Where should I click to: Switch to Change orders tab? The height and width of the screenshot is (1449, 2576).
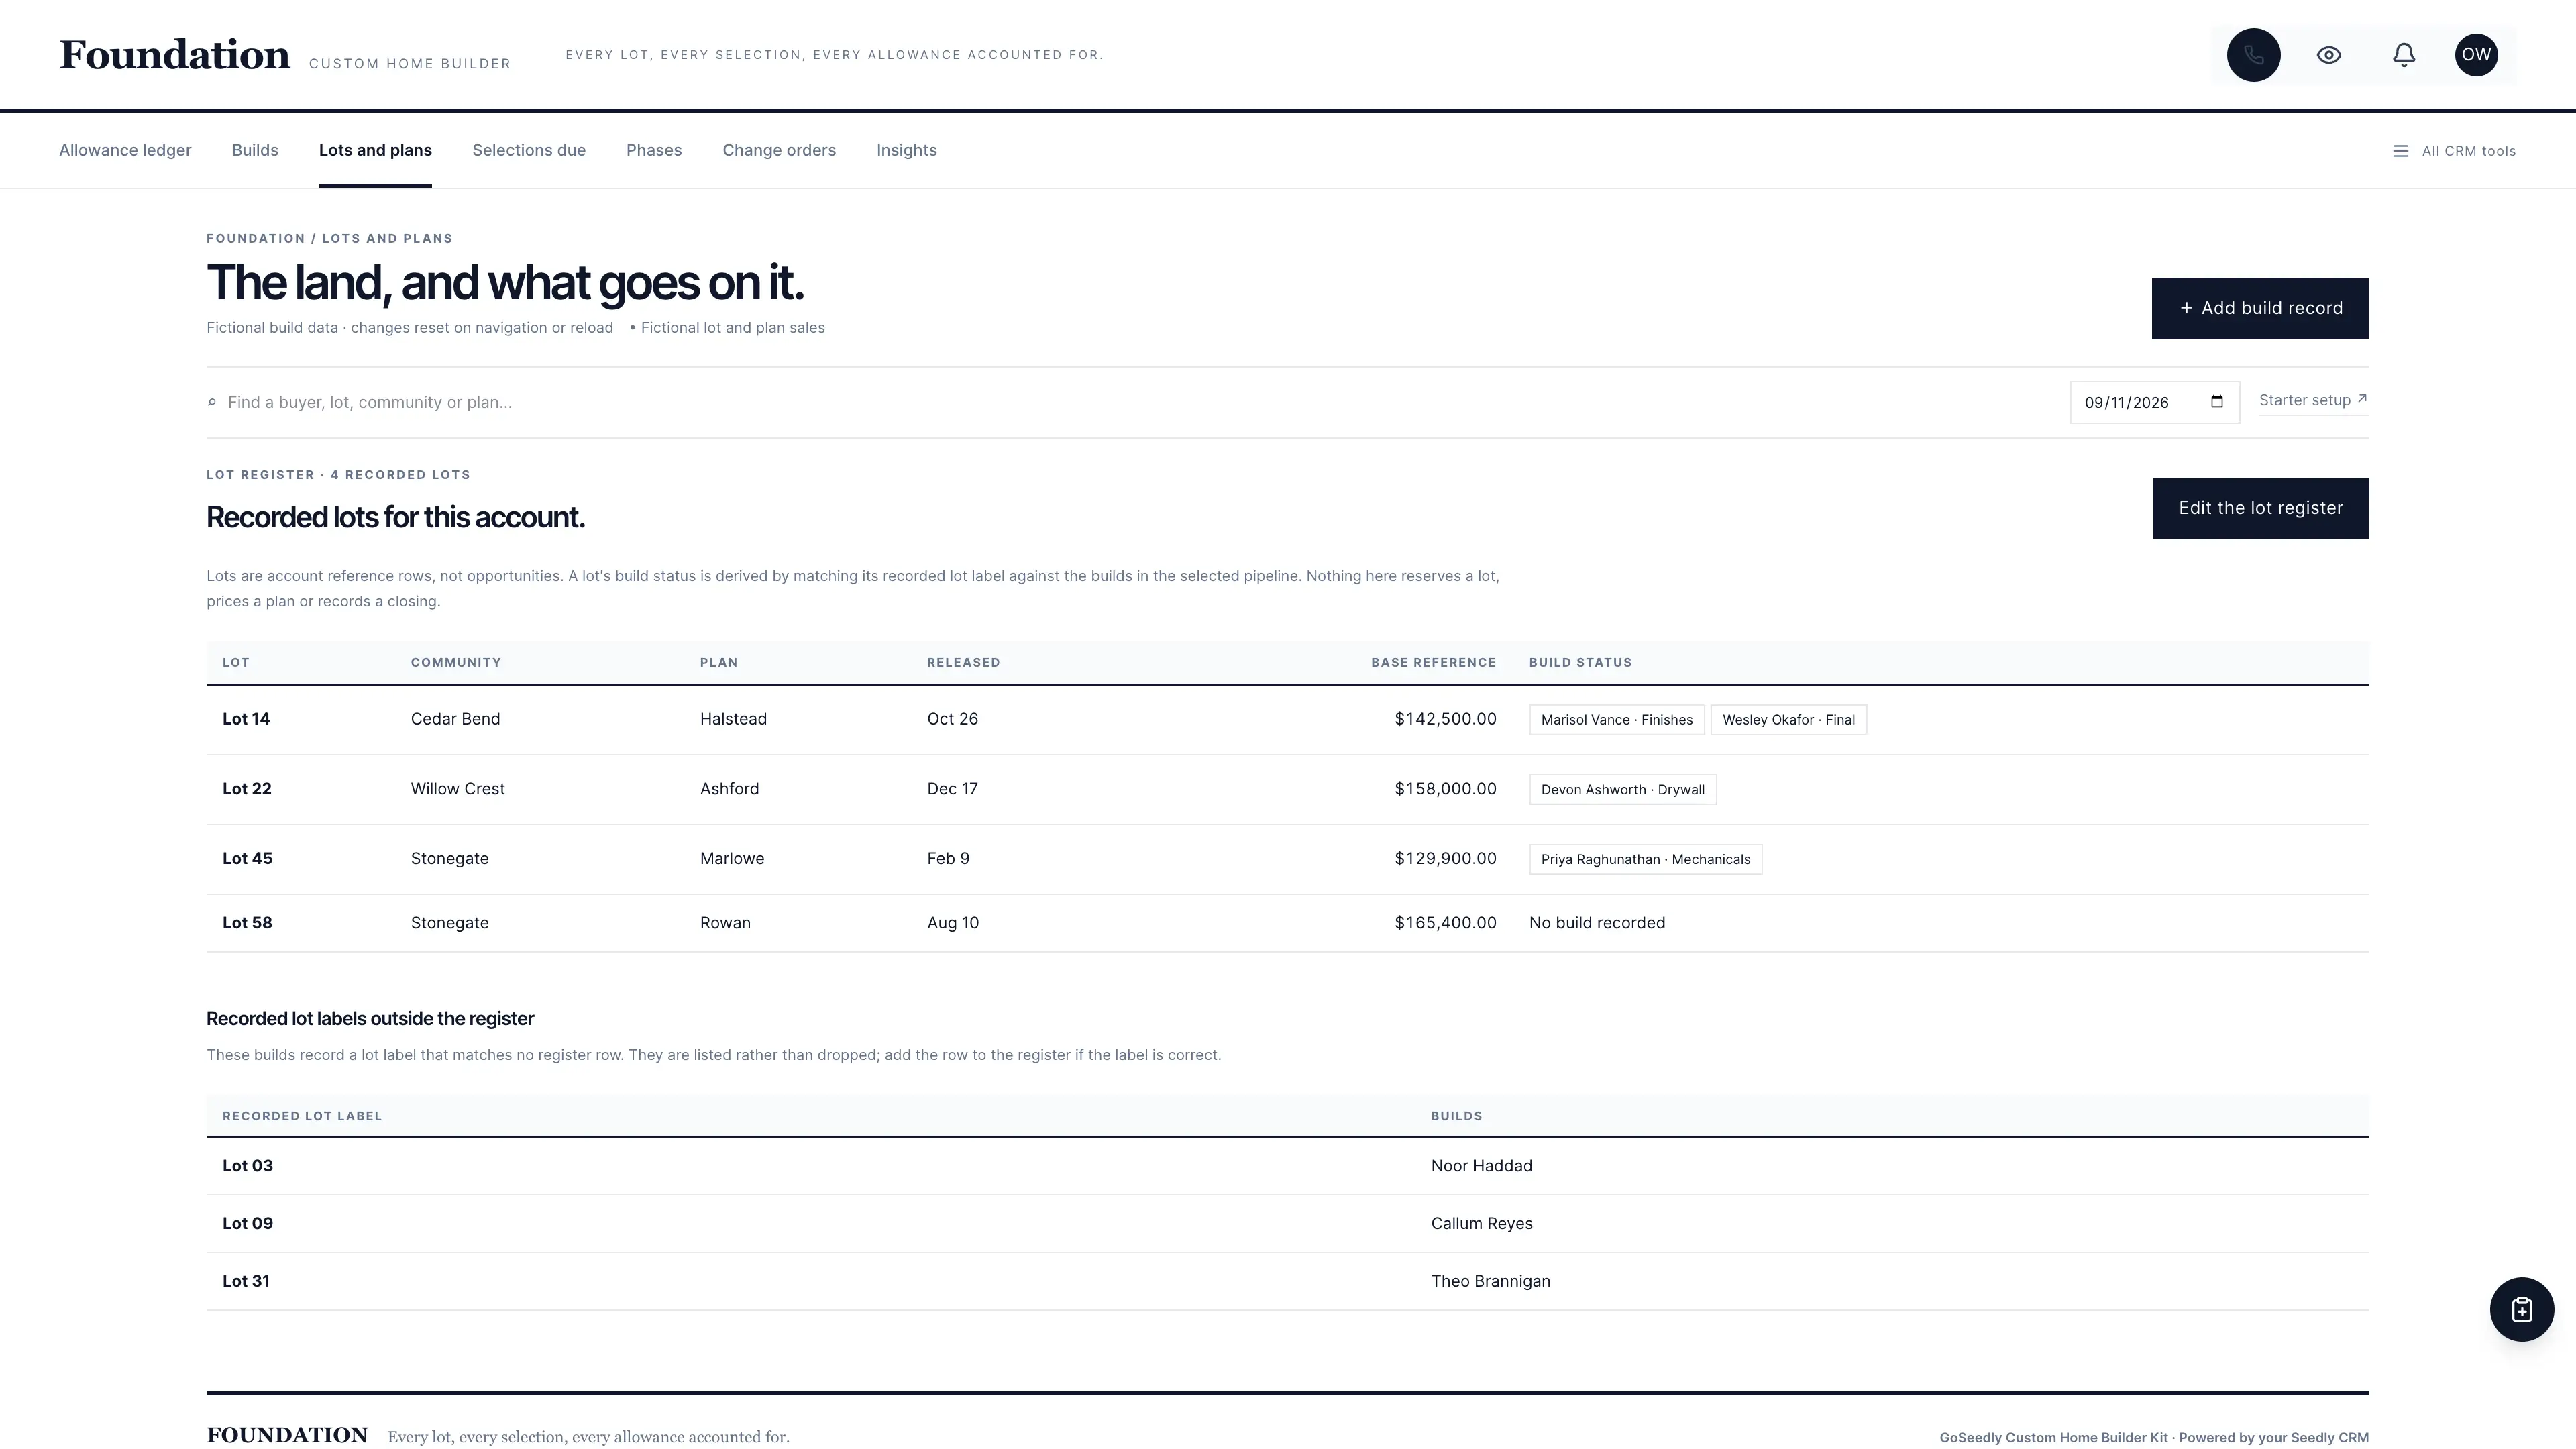click(779, 150)
